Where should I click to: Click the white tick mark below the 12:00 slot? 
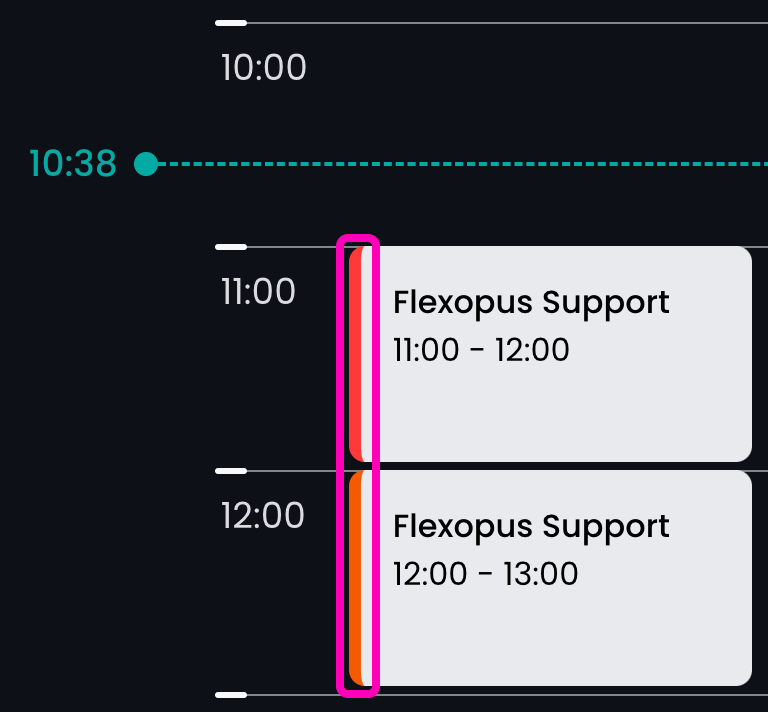click(231, 694)
